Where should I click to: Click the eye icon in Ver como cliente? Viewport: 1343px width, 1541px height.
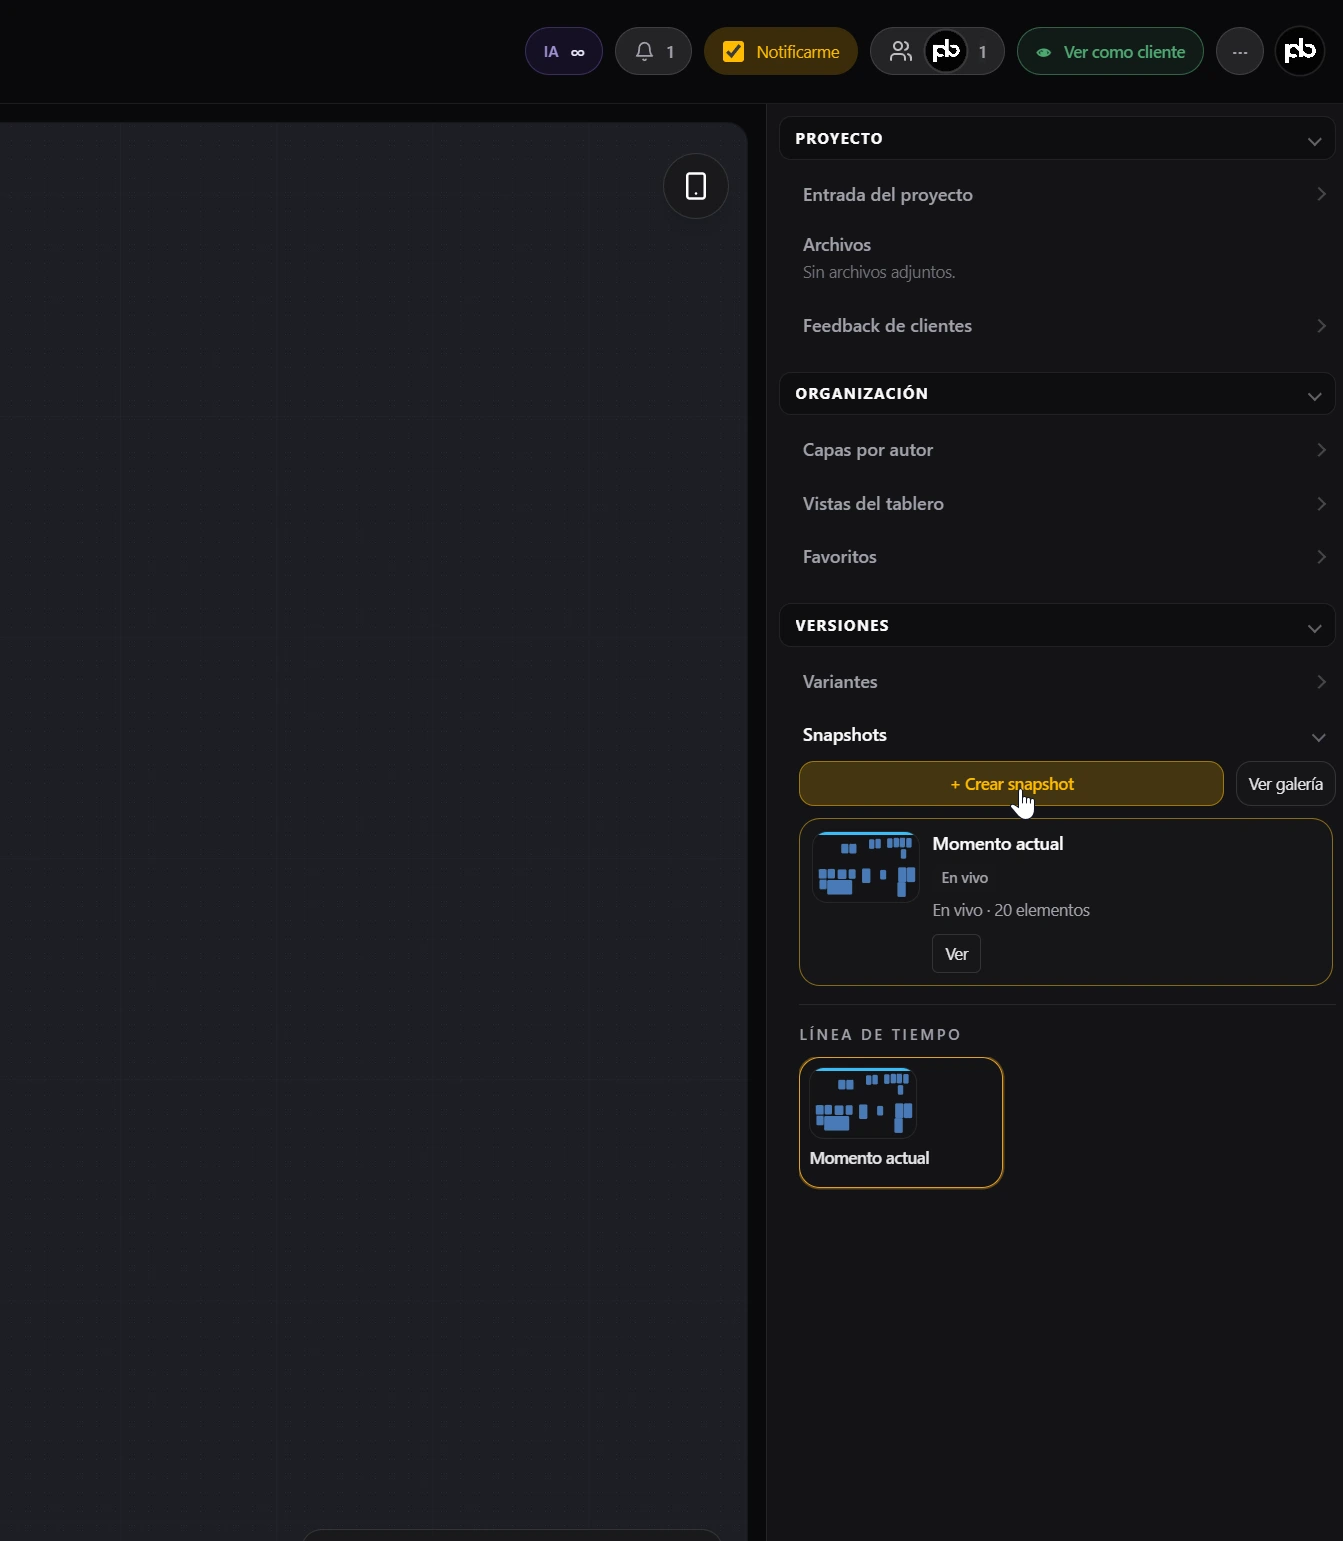coord(1044,52)
